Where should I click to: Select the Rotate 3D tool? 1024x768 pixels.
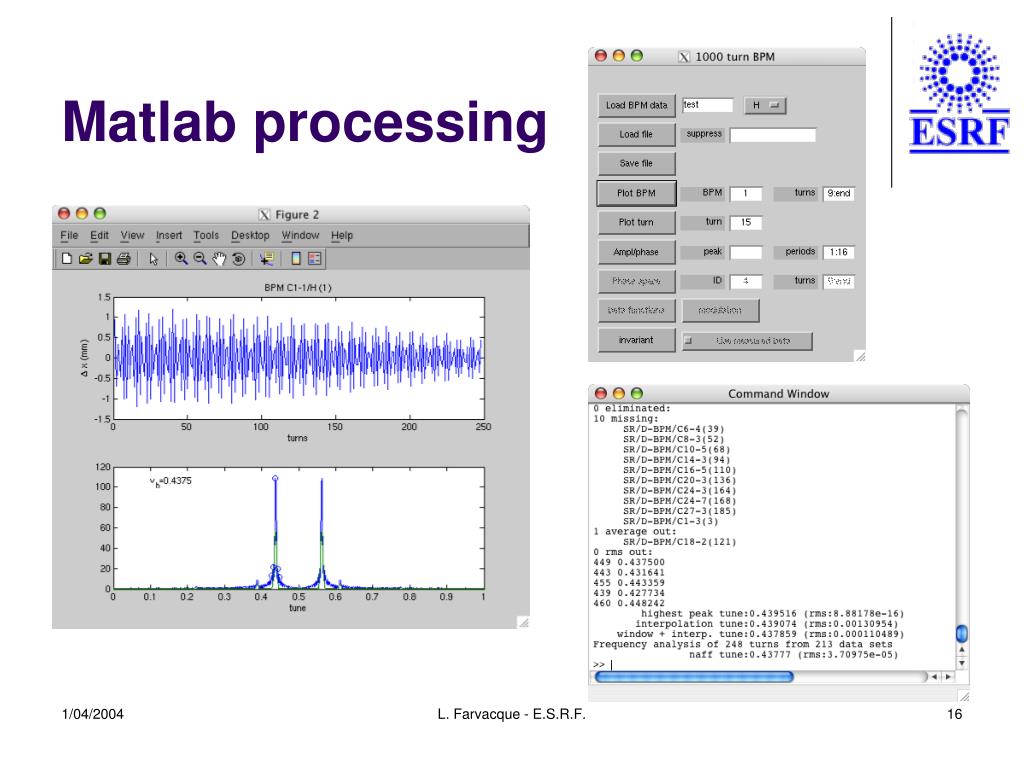[x=238, y=259]
